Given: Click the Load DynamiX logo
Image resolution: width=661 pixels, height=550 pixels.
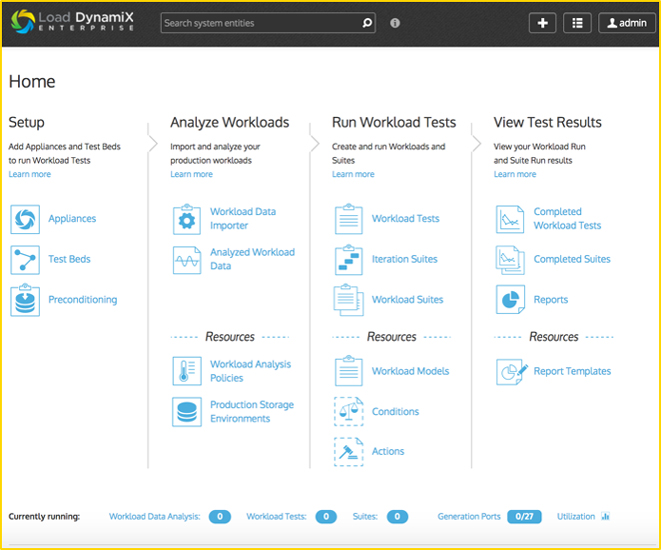Looking at the screenshot, I should (73, 21).
